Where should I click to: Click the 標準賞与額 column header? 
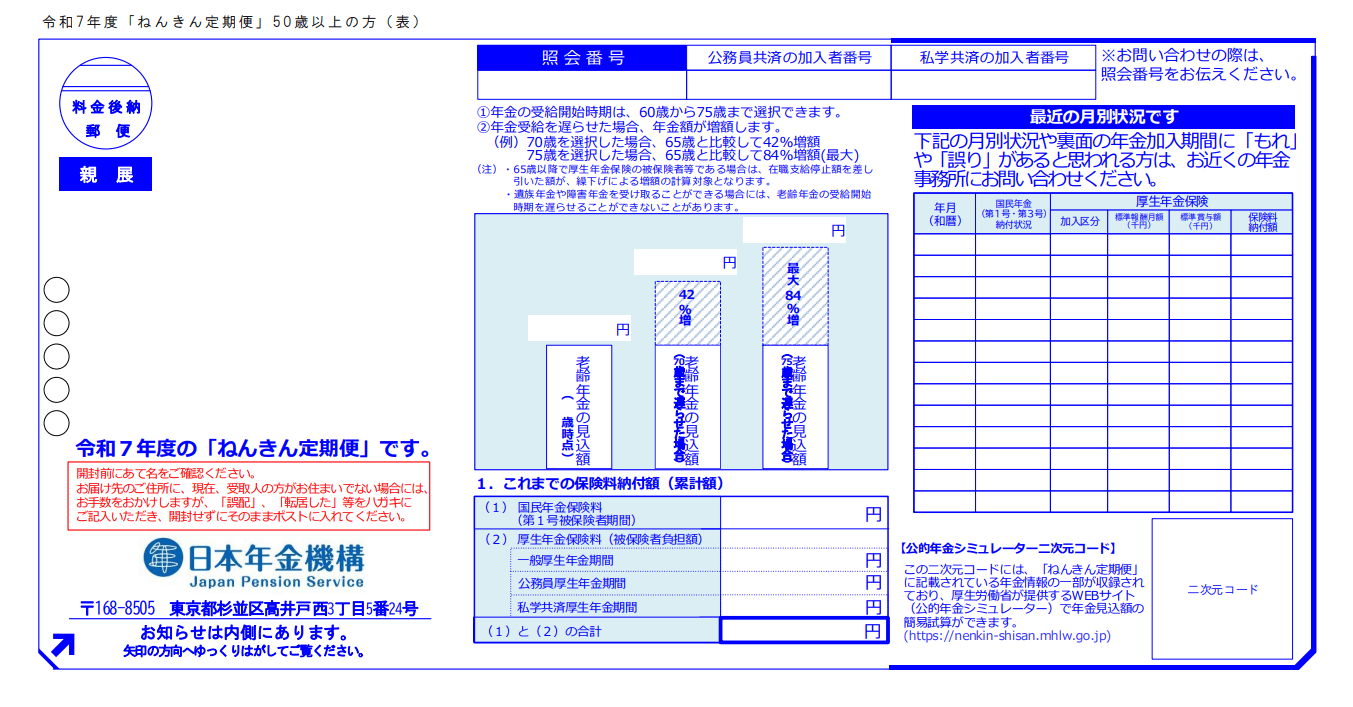(1199, 221)
